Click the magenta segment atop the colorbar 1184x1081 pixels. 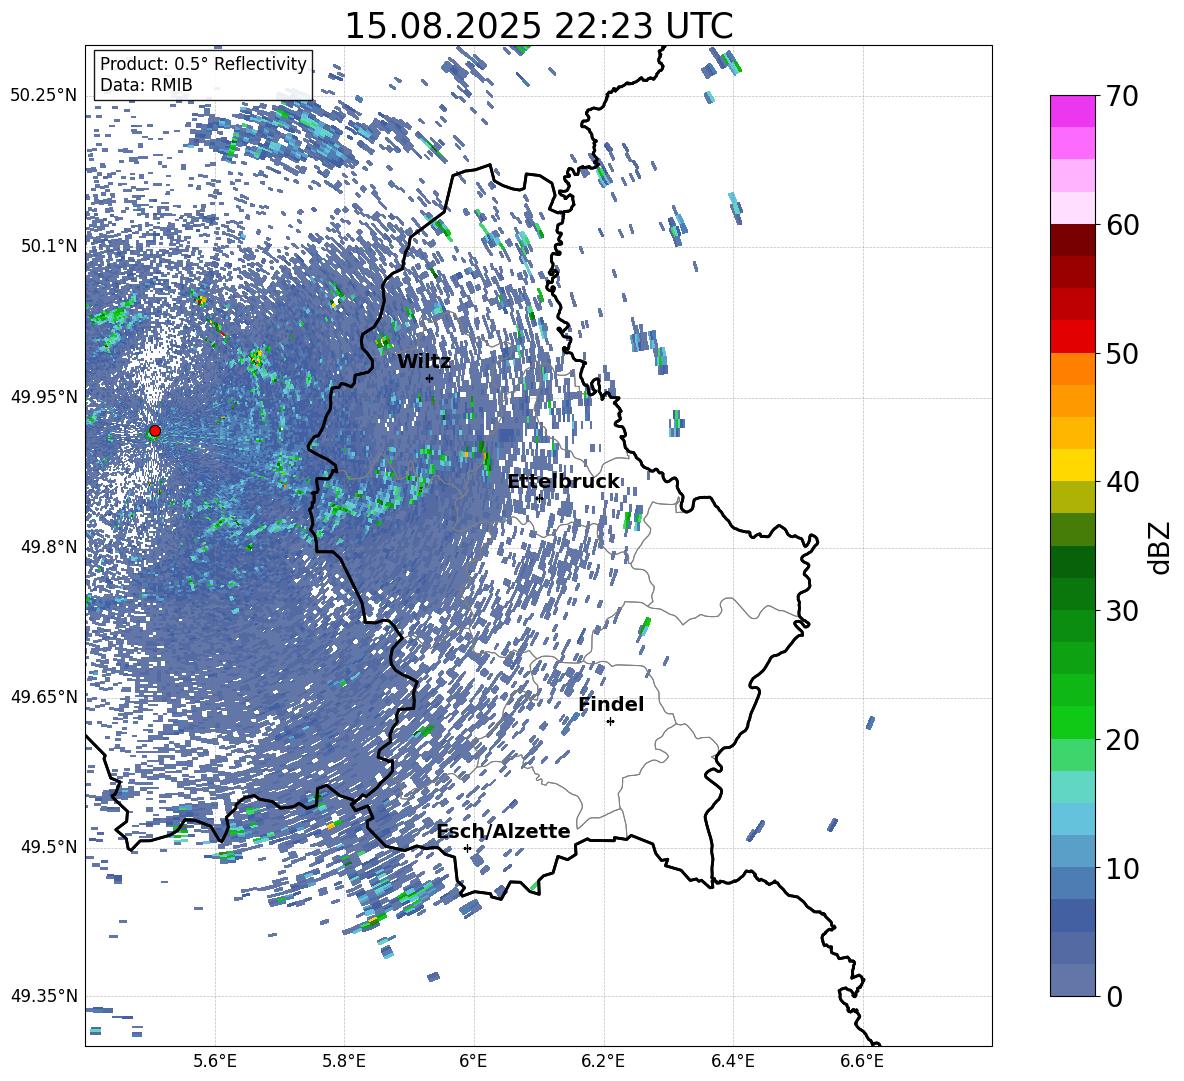tap(1072, 112)
